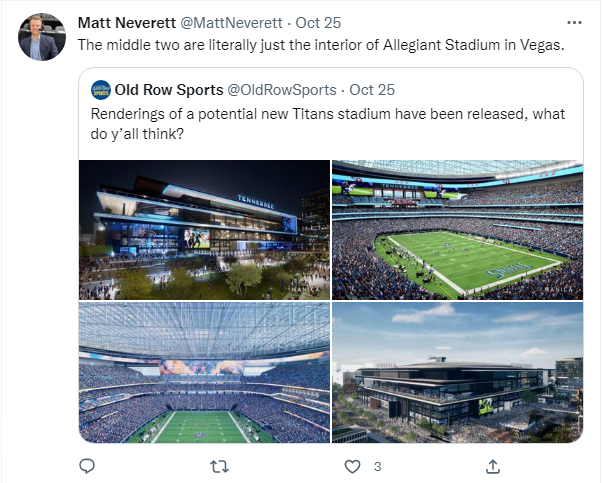Image resolution: width=602 pixels, height=483 pixels.
Task: View nighttime Tennessee stadium exterior rendering
Action: pyautogui.click(x=204, y=229)
